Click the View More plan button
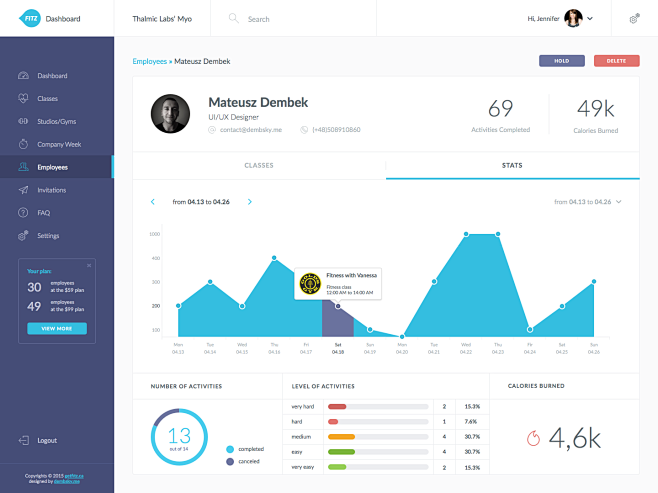 point(57,328)
